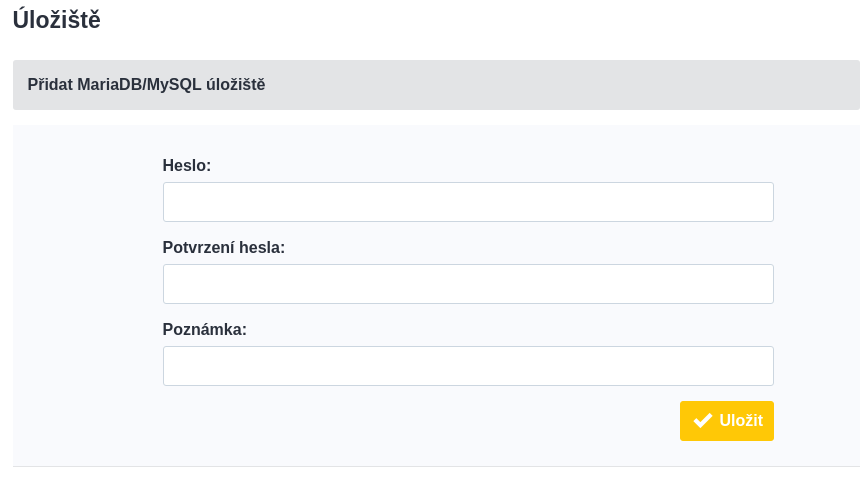Submit storage settings via yellow save button
Screen dimensions: 867x478
click(x=727, y=421)
